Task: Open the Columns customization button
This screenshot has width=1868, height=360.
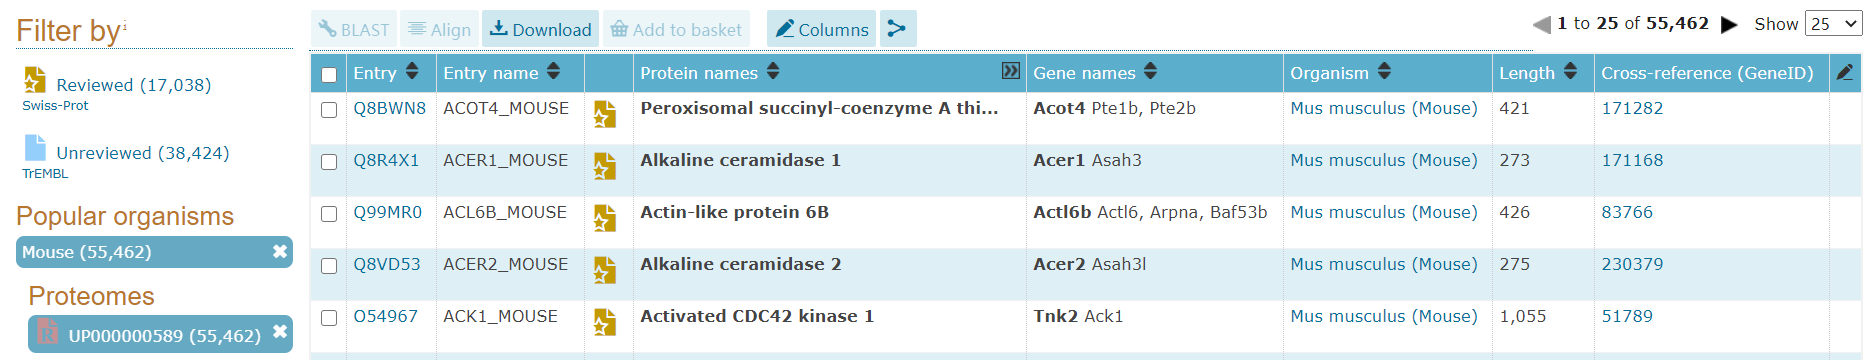Action: [822, 29]
